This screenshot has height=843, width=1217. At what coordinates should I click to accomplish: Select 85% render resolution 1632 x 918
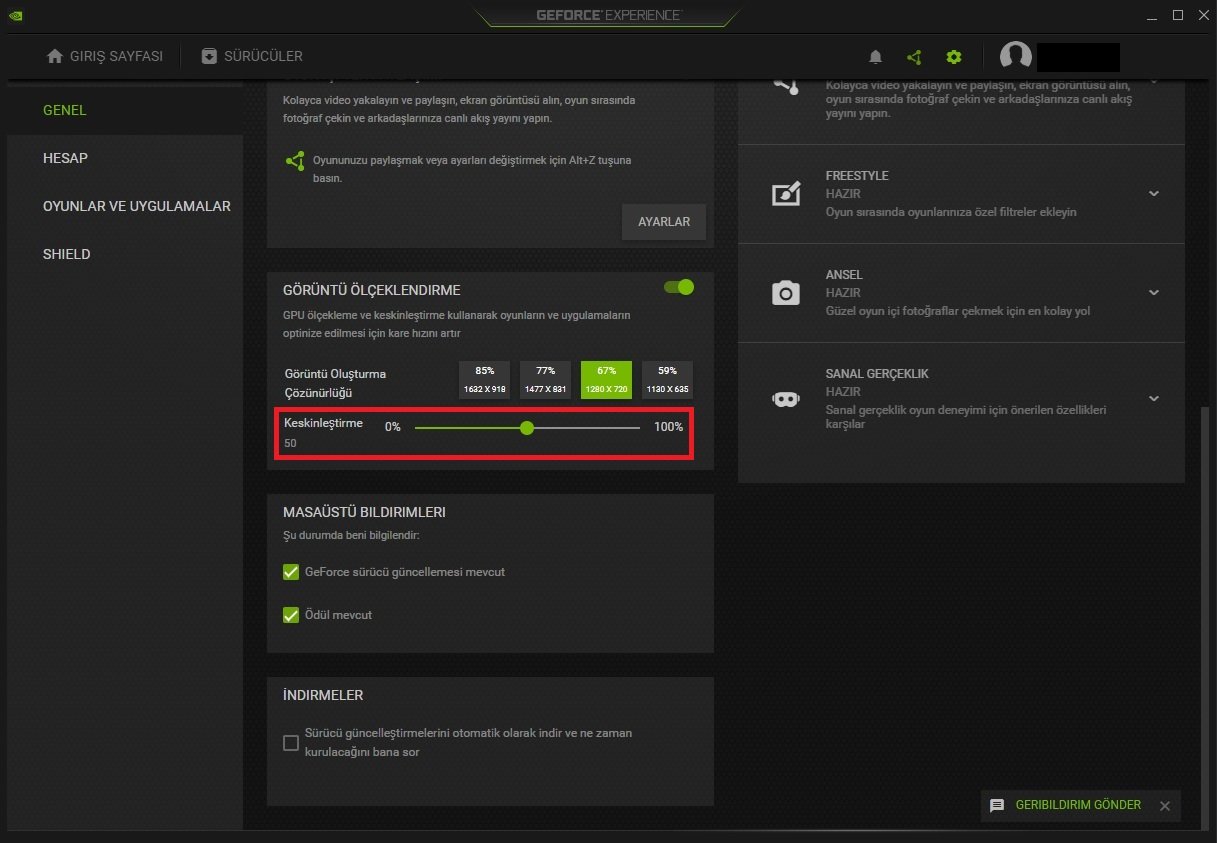point(485,379)
